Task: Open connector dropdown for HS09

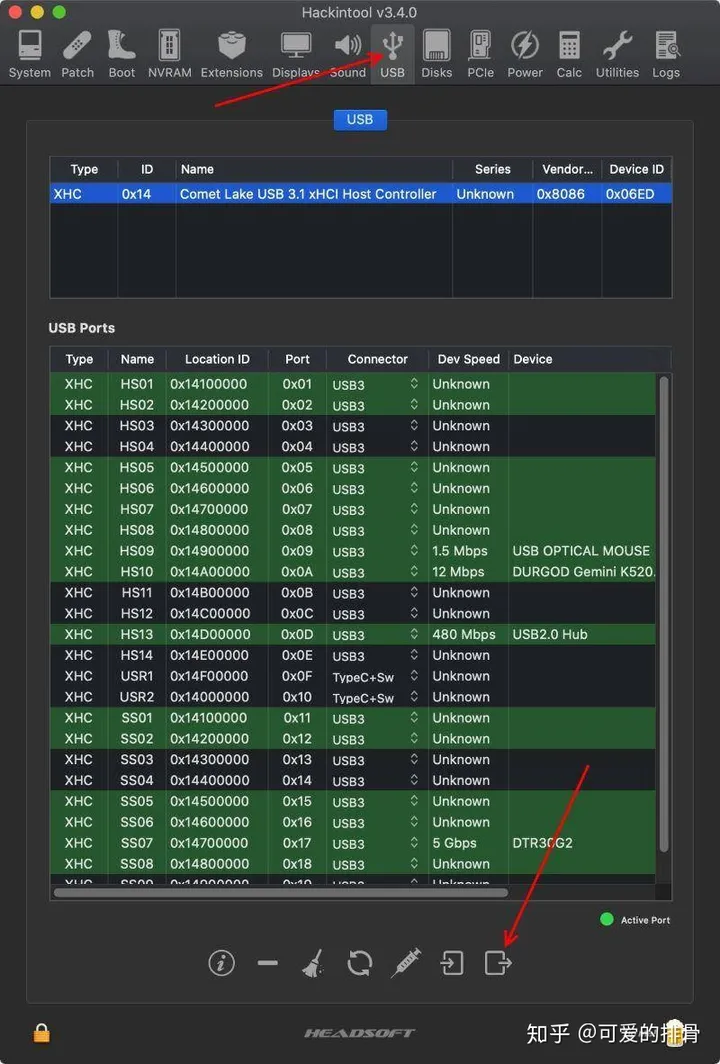Action: (x=375, y=551)
